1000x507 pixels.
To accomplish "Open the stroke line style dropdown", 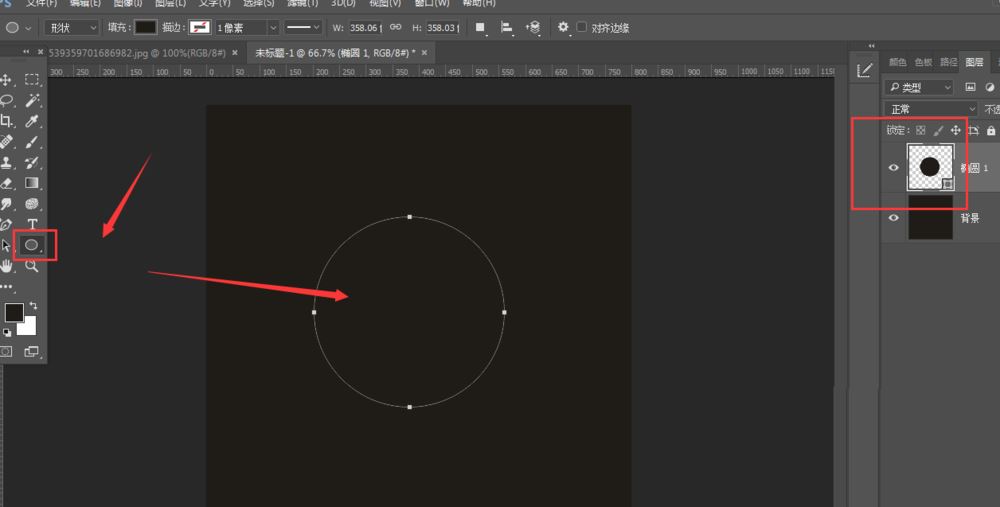I will tap(303, 27).
